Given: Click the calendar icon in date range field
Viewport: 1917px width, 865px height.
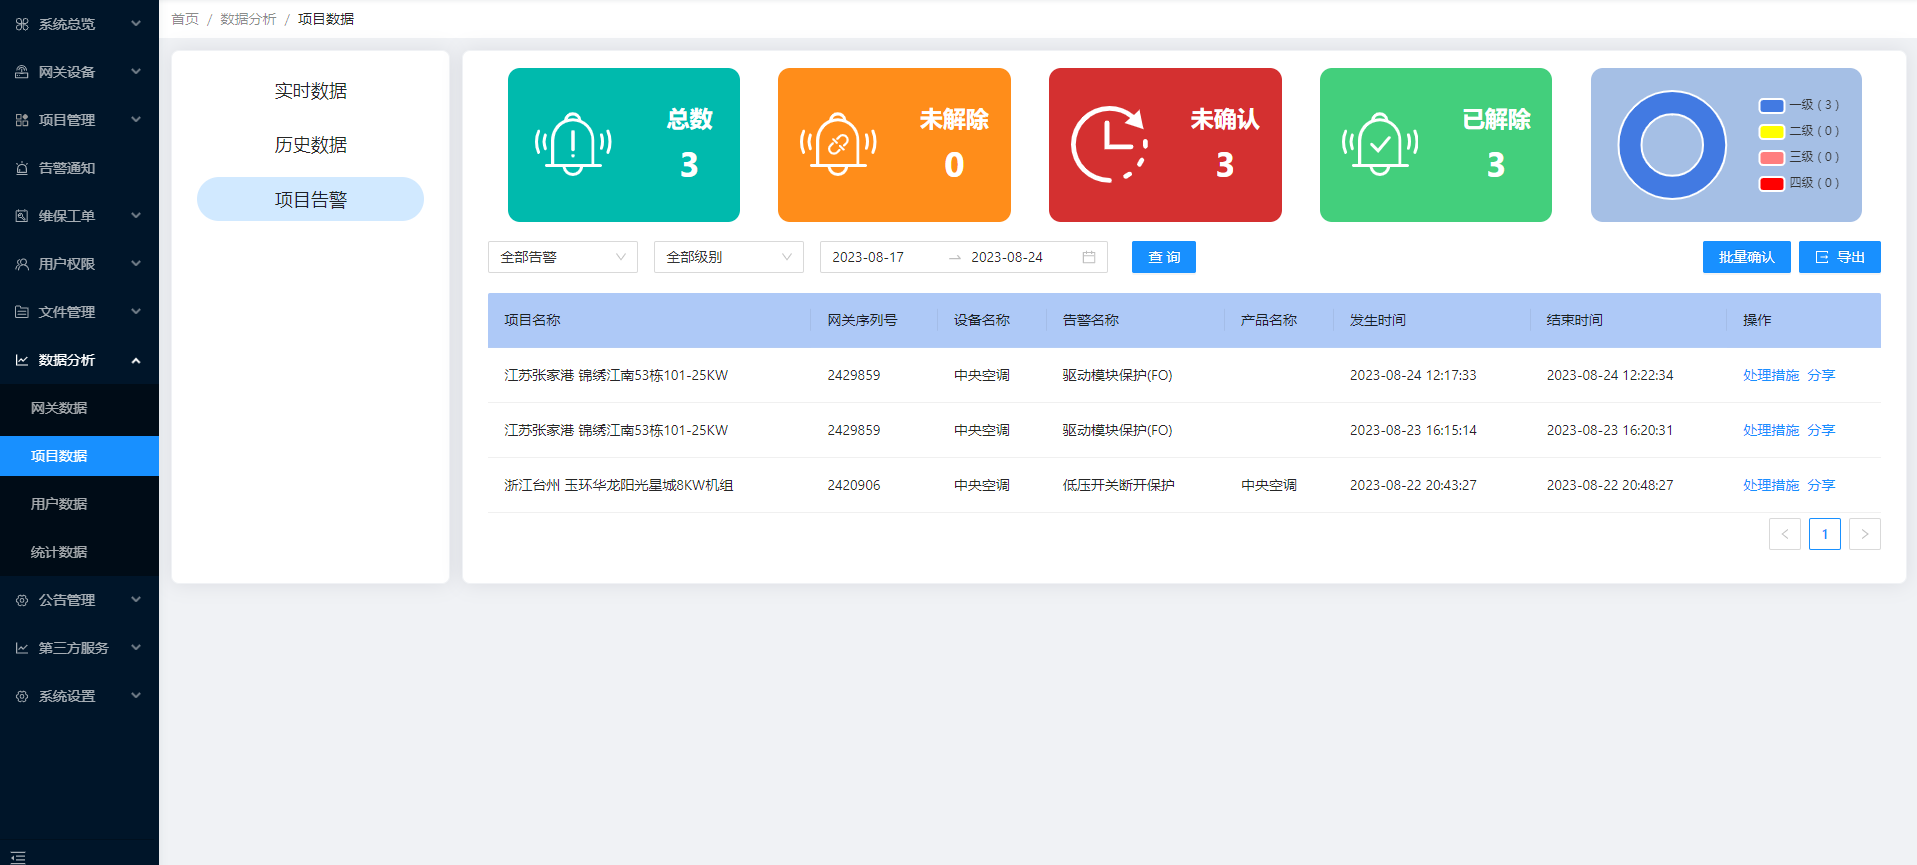Looking at the screenshot, I should [1089, 257].
